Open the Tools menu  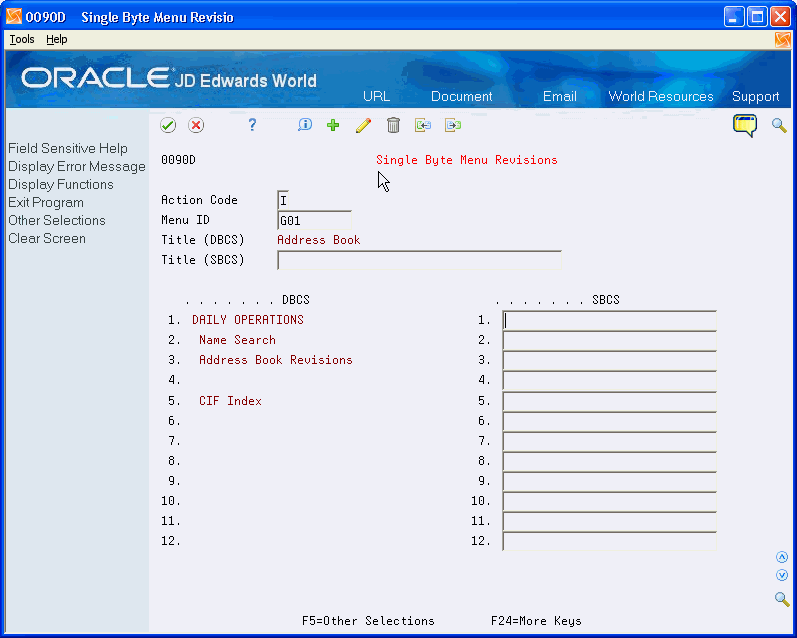tap(22, 39)
